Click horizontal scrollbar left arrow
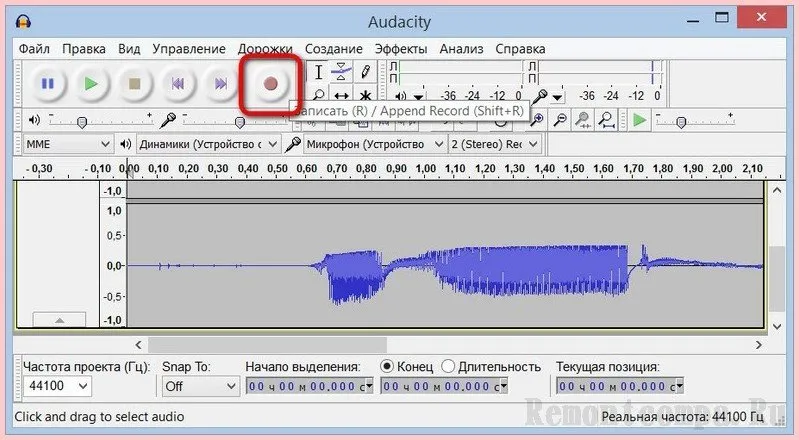This screenshot has width=799, height=440. (x=139, y=345)
